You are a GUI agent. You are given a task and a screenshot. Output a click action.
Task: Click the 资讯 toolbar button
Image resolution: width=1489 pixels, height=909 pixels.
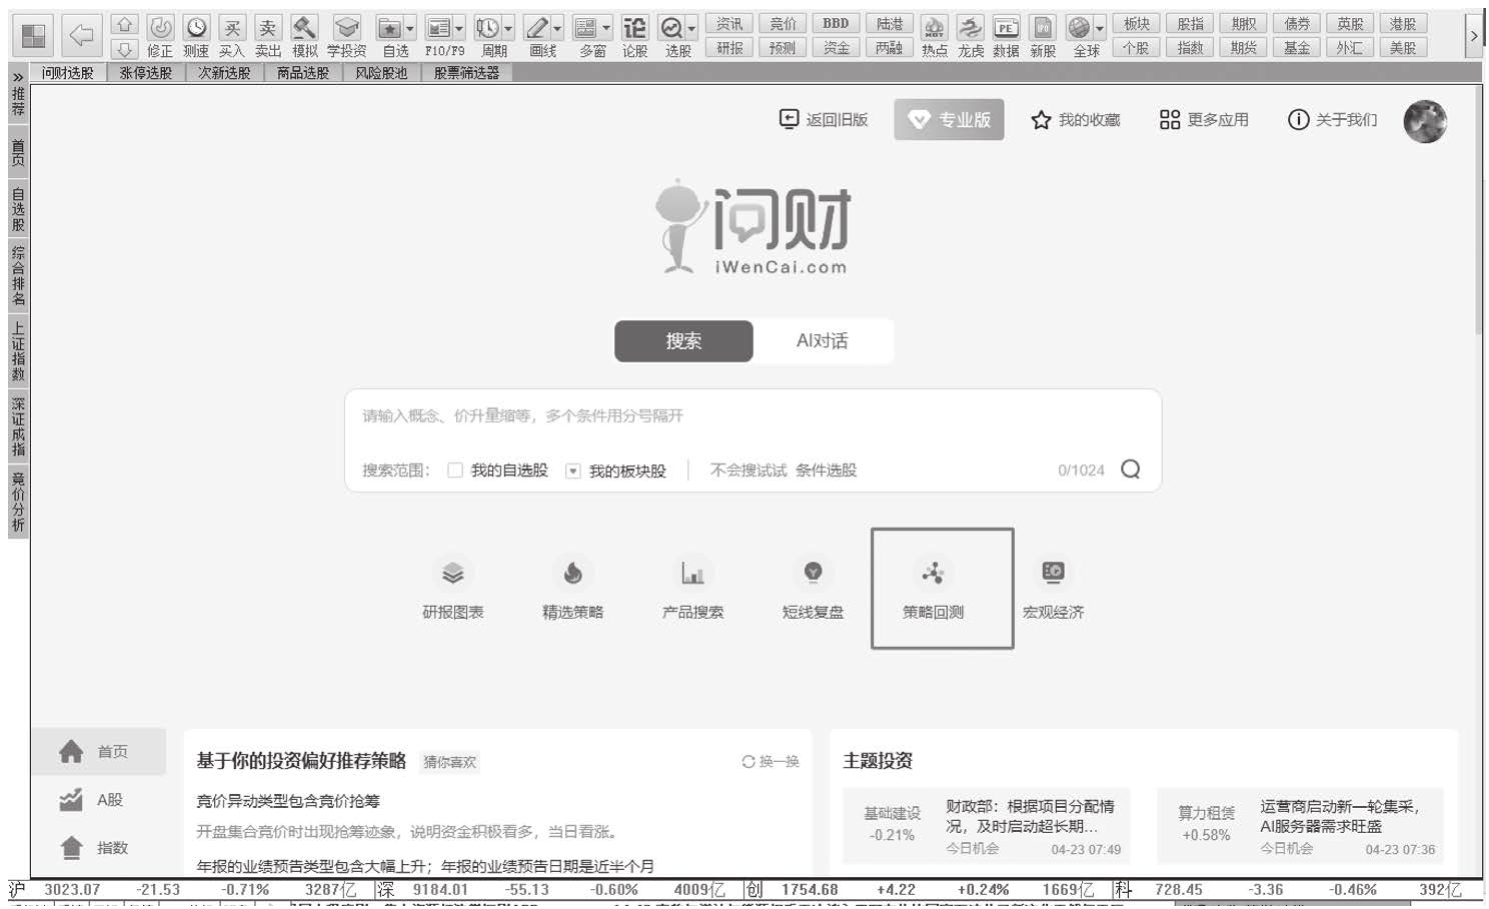pos(730,24)
